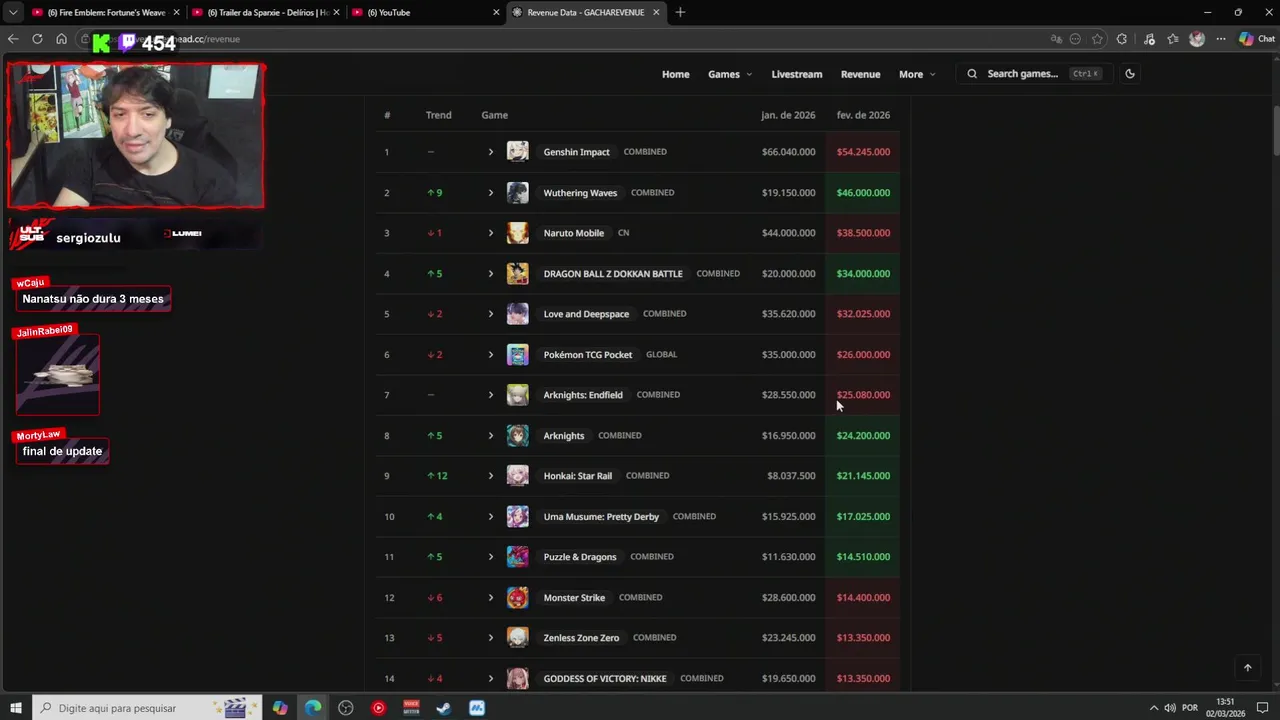Click the Windows taskbar search box
The height and width of the screenshot is (720, 1280).
[x=147, y=708]
